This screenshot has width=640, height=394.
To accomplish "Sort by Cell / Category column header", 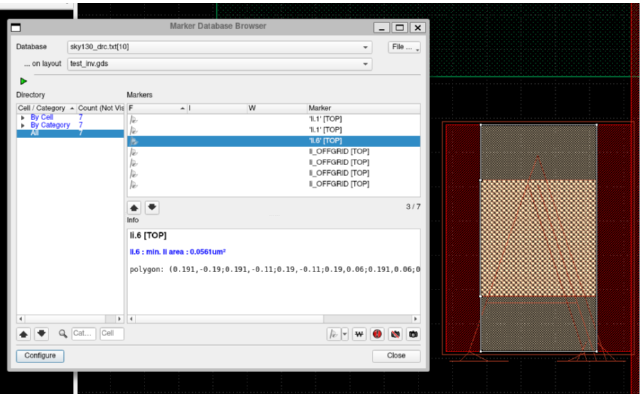I will [x=47, y=108].
